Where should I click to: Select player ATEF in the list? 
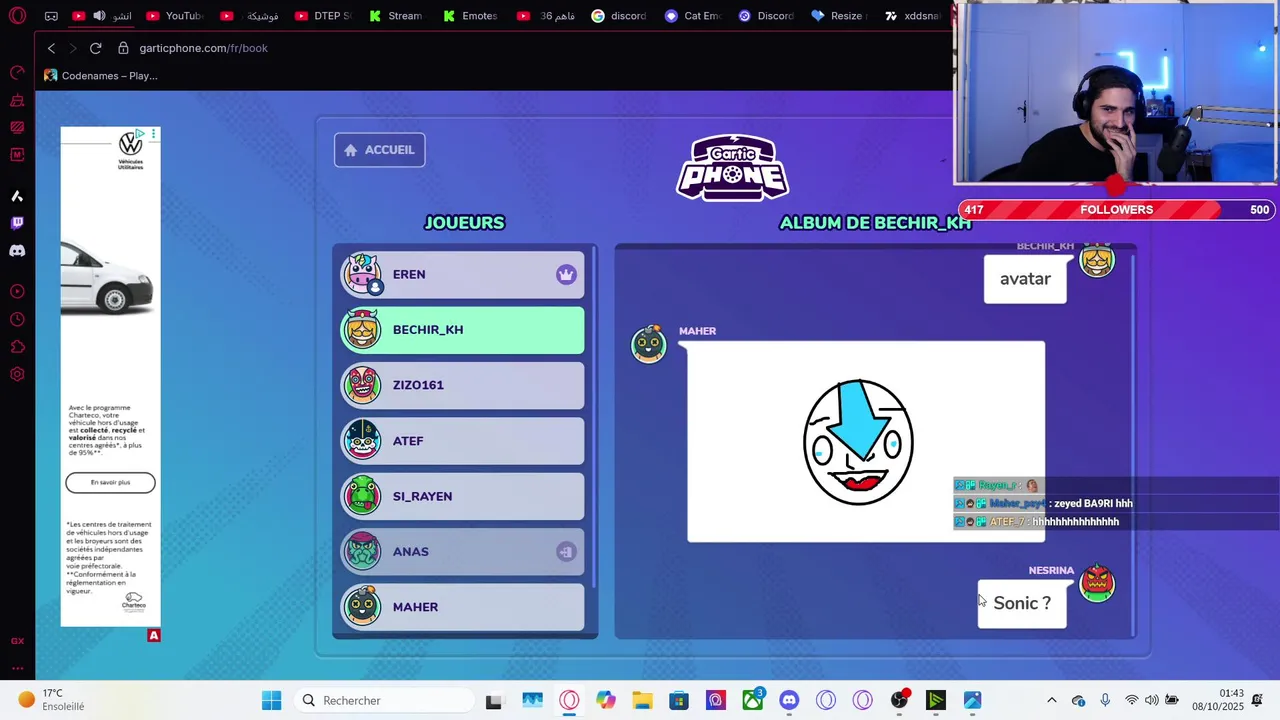pos(462,441)
